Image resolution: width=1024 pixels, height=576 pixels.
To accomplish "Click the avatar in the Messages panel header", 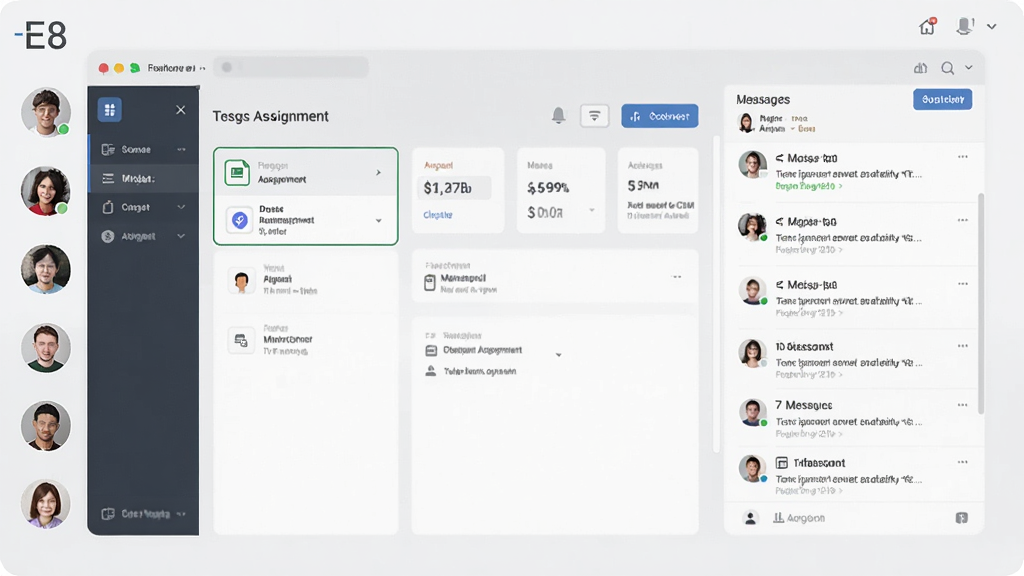I will [x=746, y=122].
